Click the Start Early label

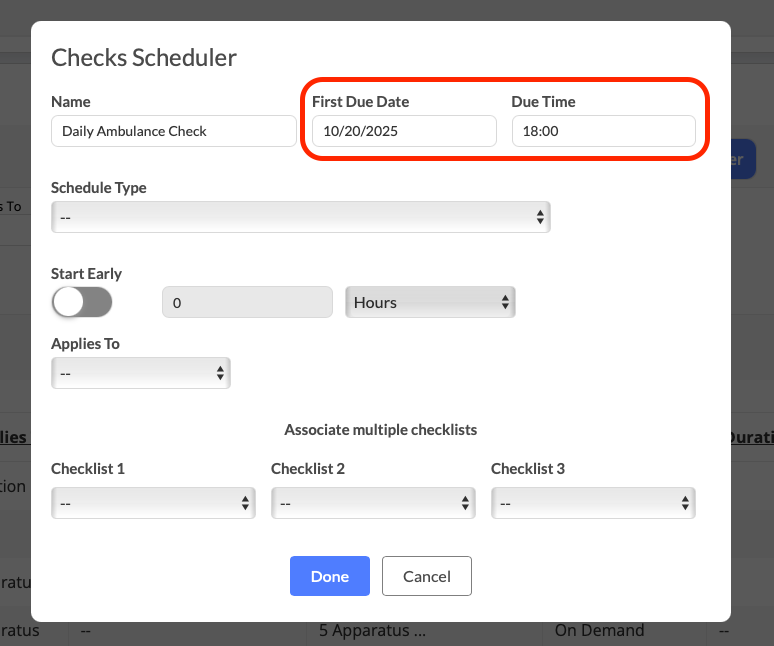(86, 273)
